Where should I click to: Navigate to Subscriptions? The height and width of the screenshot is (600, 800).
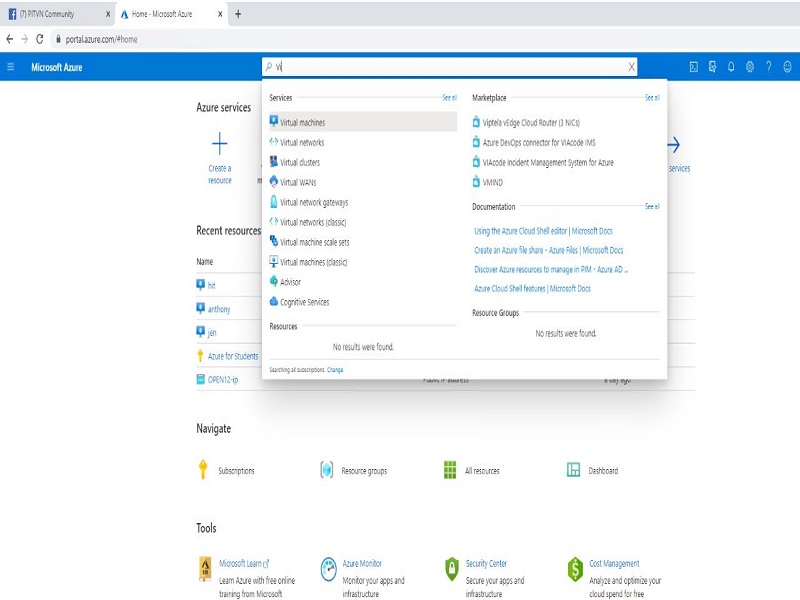point(236,470)
